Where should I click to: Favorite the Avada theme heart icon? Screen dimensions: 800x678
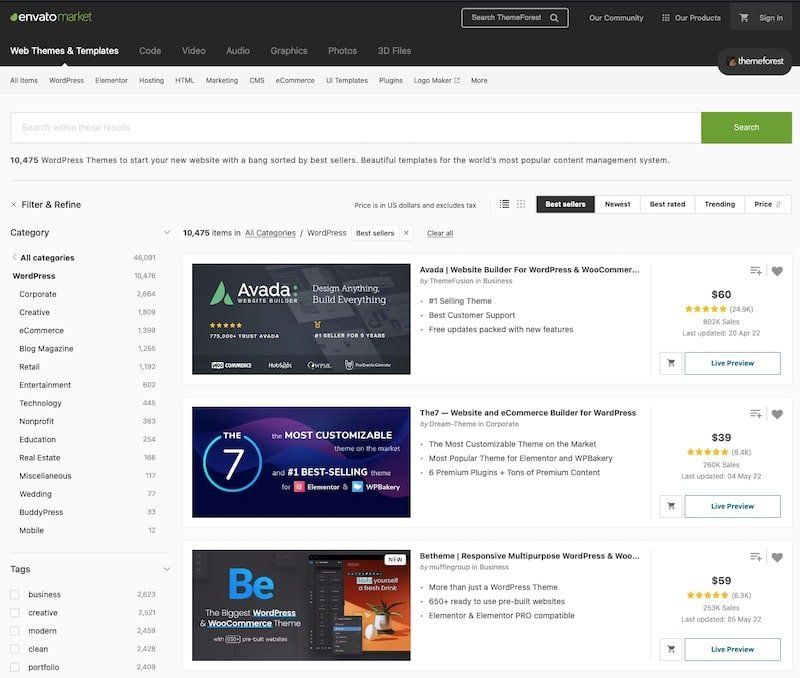[777, 271]
